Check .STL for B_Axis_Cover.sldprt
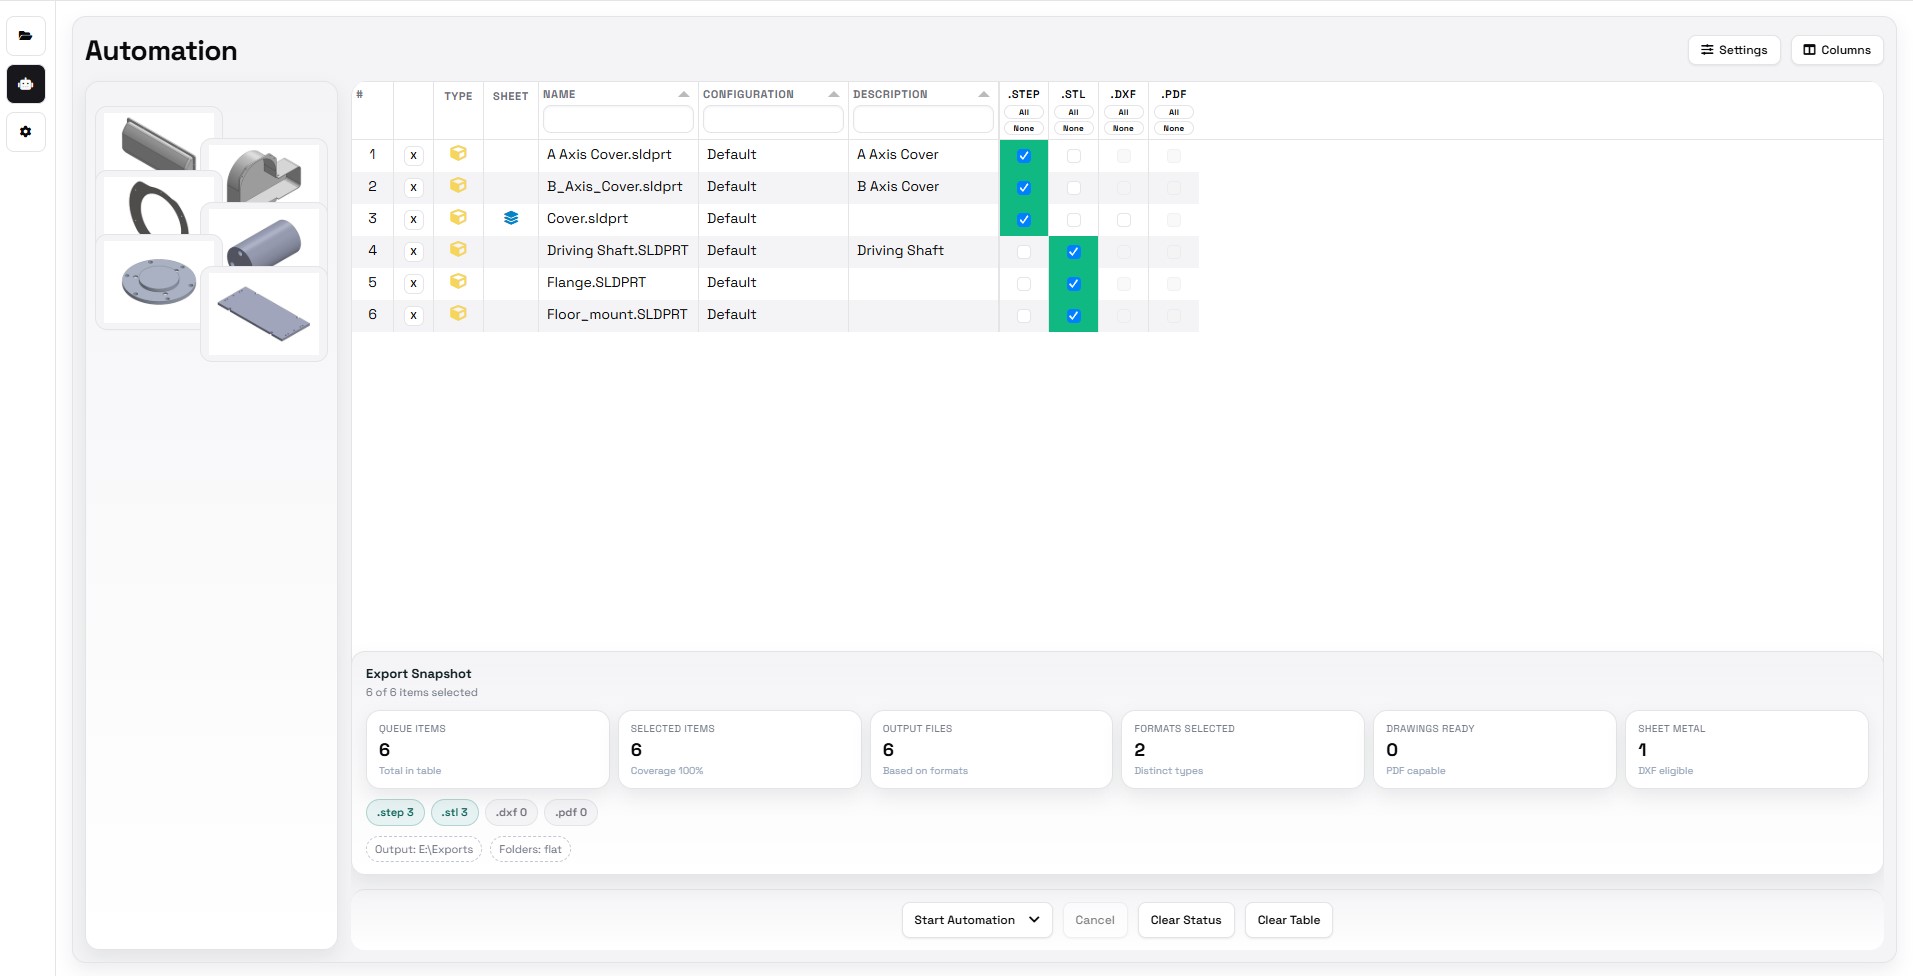This screenshot has width=1913, height=976. coord(1074,188)
